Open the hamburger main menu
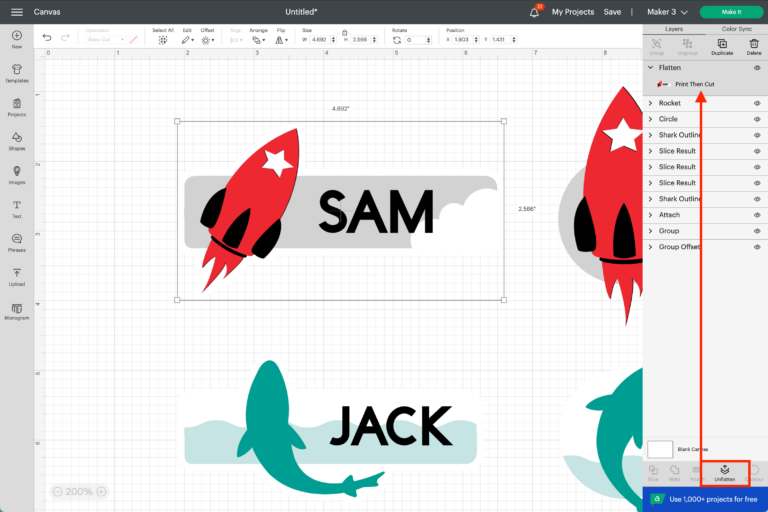Image resolution: width=768 pixels, height=512 pixels. [16, 12]
